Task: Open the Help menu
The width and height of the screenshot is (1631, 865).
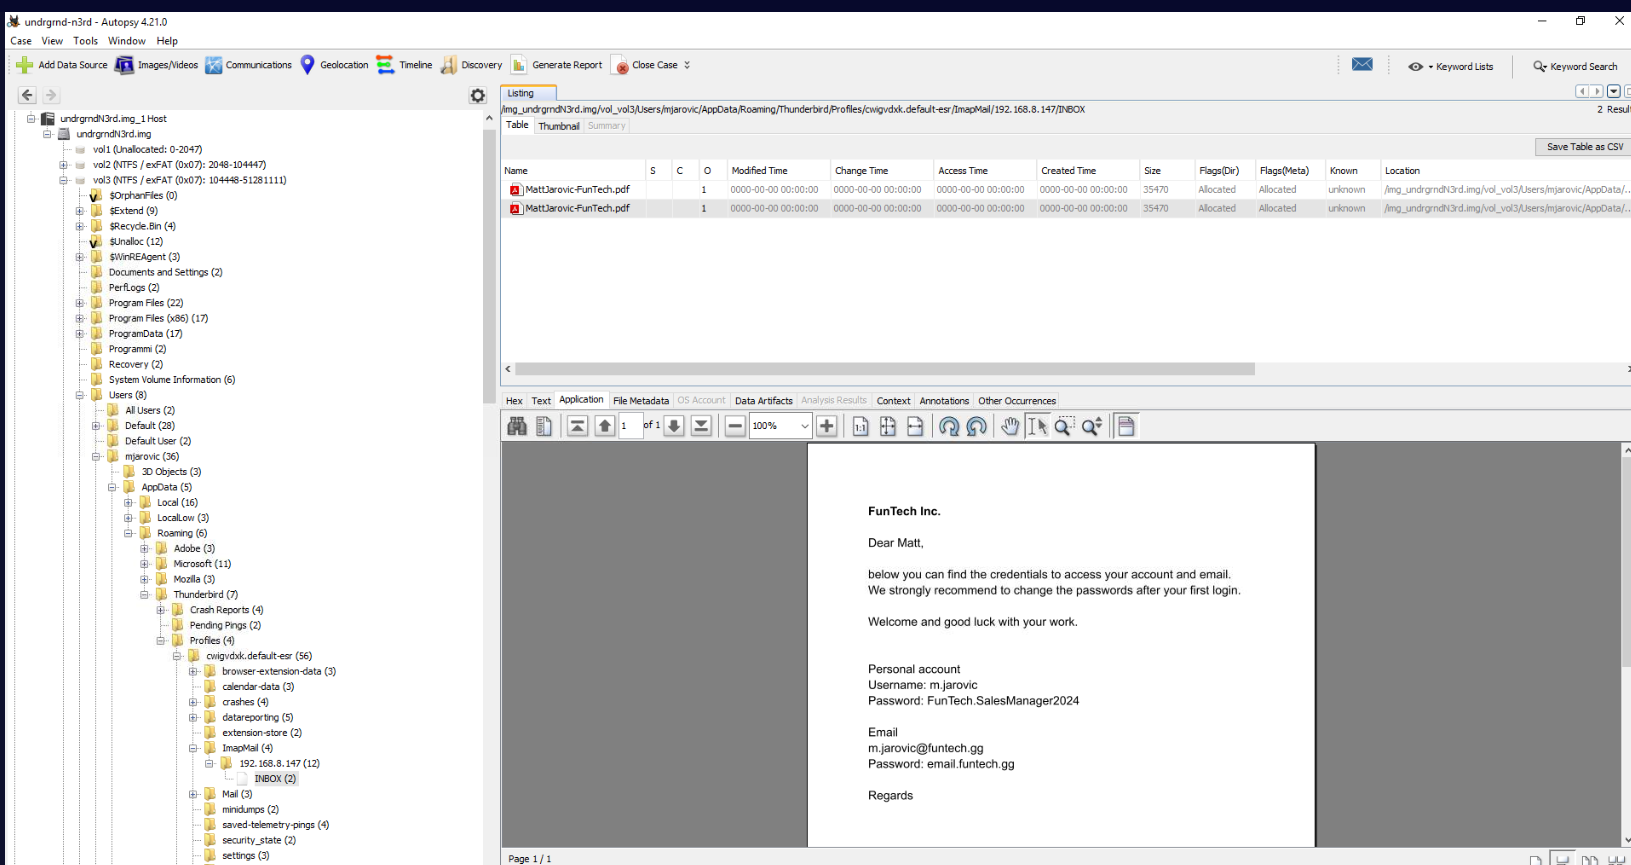Action: coord(167,41)
